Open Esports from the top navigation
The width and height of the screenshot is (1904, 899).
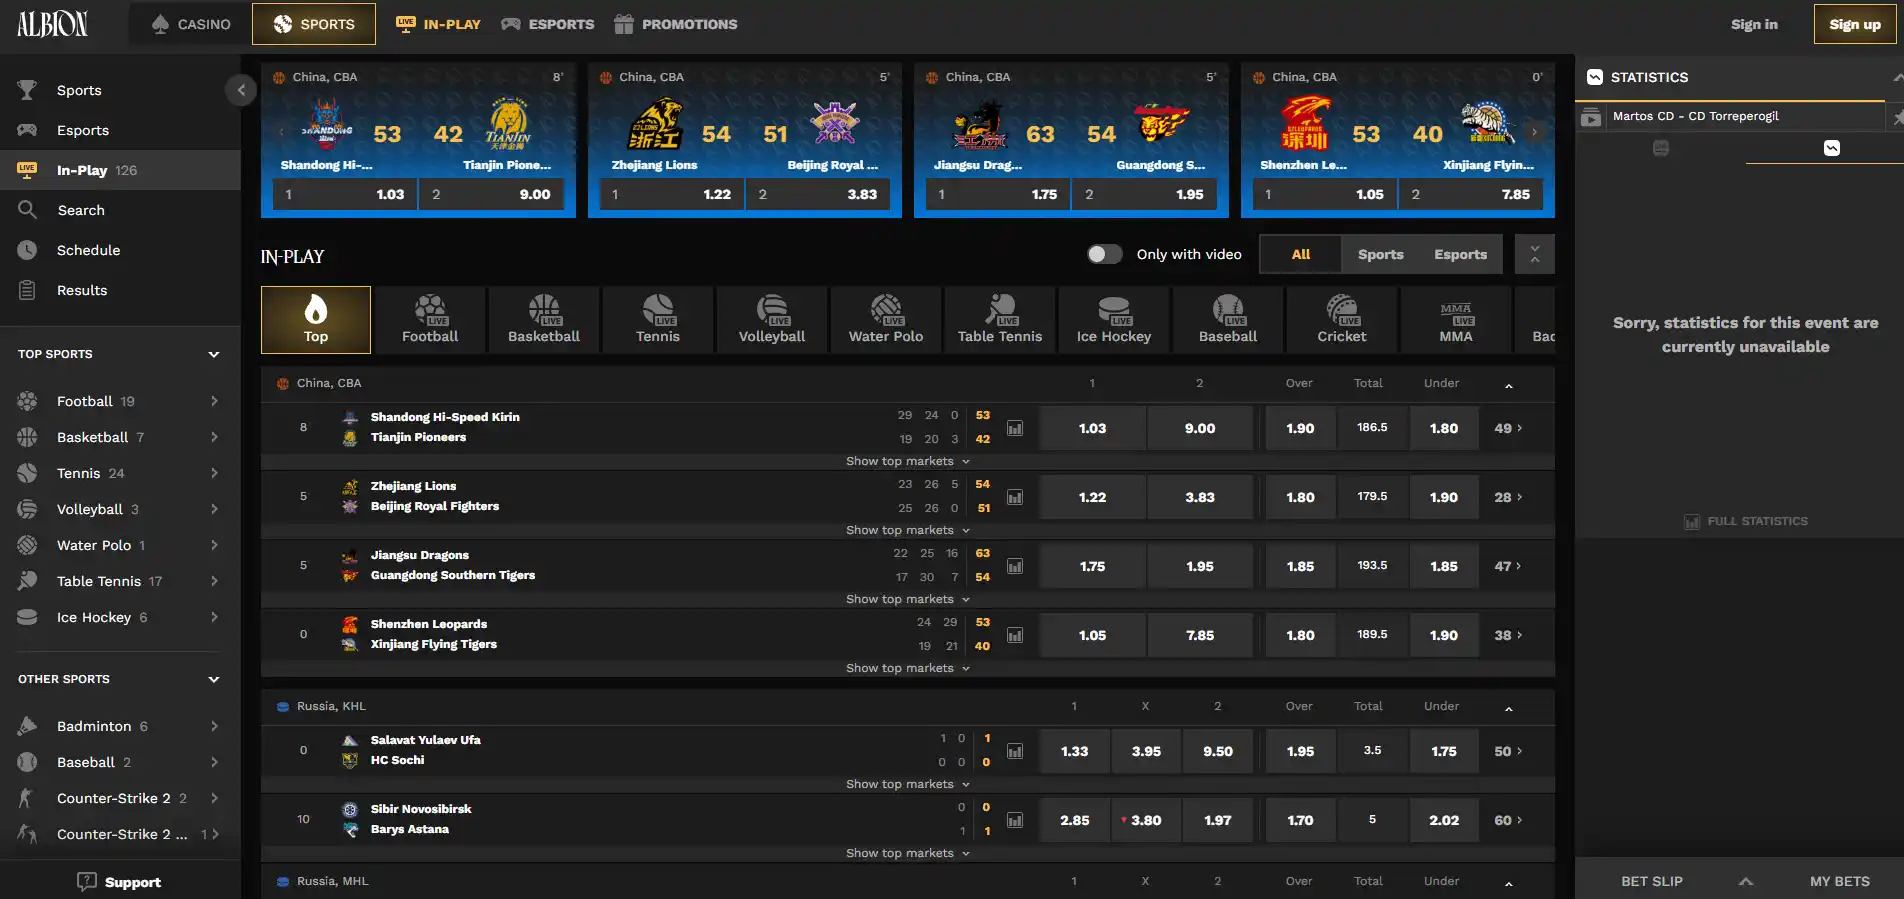pos(548,24)
